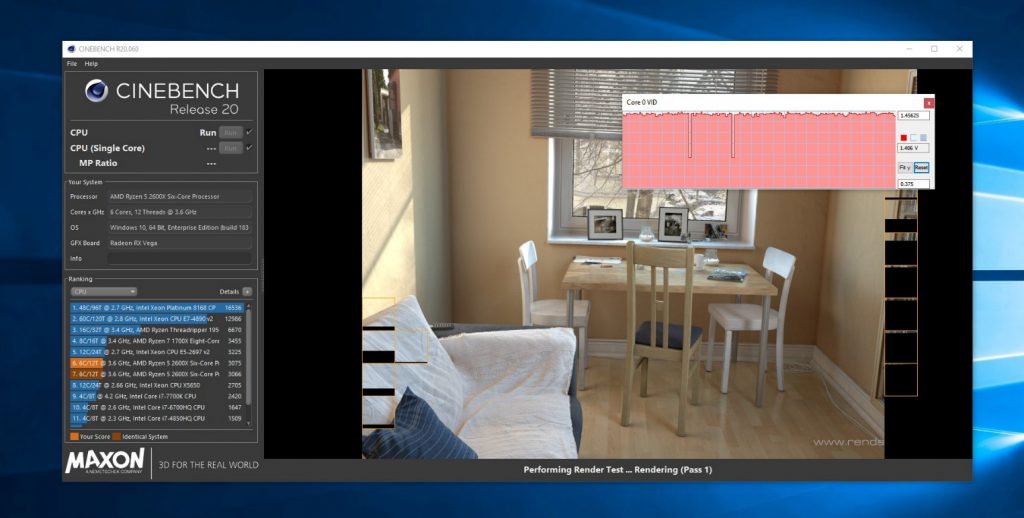The width and height of the screenshot is (1024, 518).
Task: Click the Identical System legend icon
Action: point(116,436)
